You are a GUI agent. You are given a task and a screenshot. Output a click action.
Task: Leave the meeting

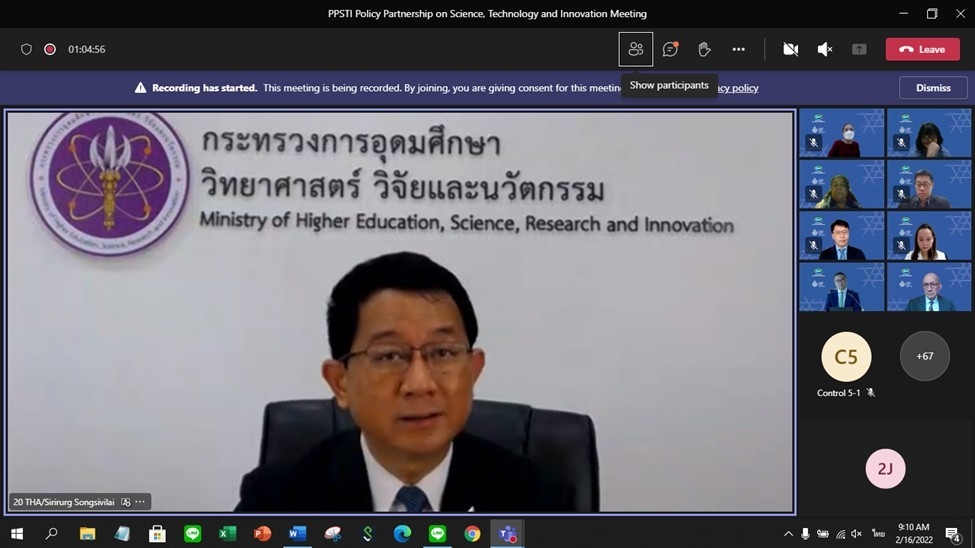922,49
